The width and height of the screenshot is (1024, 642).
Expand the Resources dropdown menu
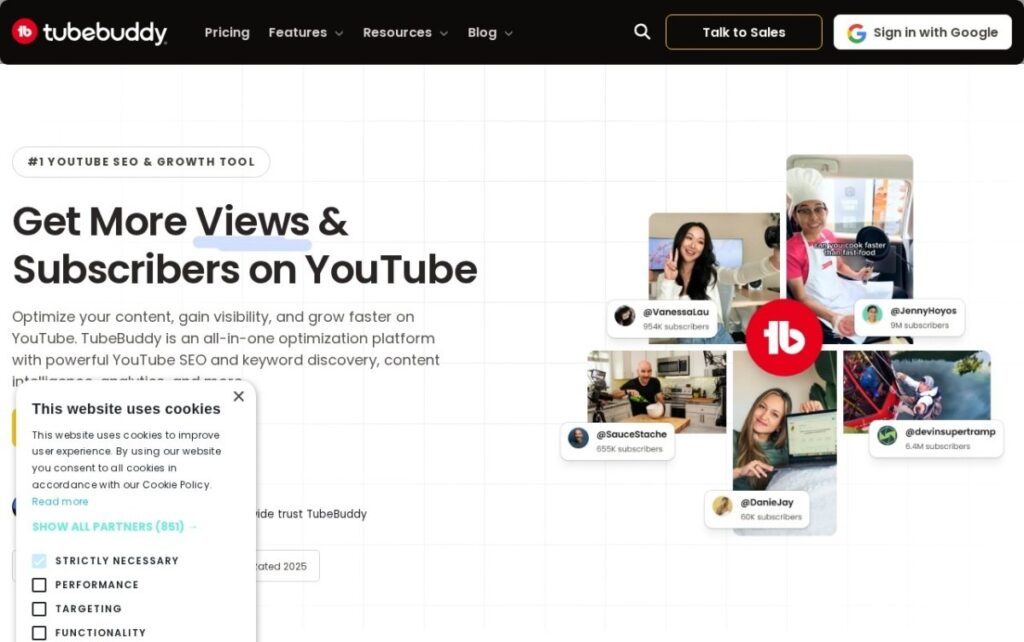(x=406, y=33)
